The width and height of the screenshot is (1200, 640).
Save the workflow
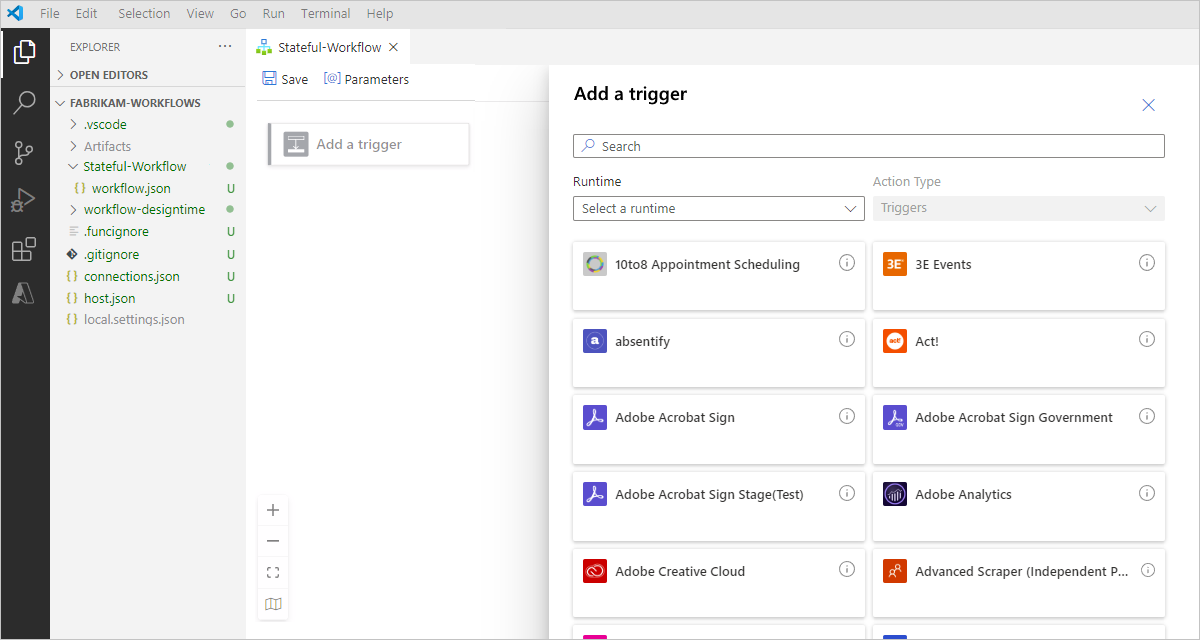point(285,79)
